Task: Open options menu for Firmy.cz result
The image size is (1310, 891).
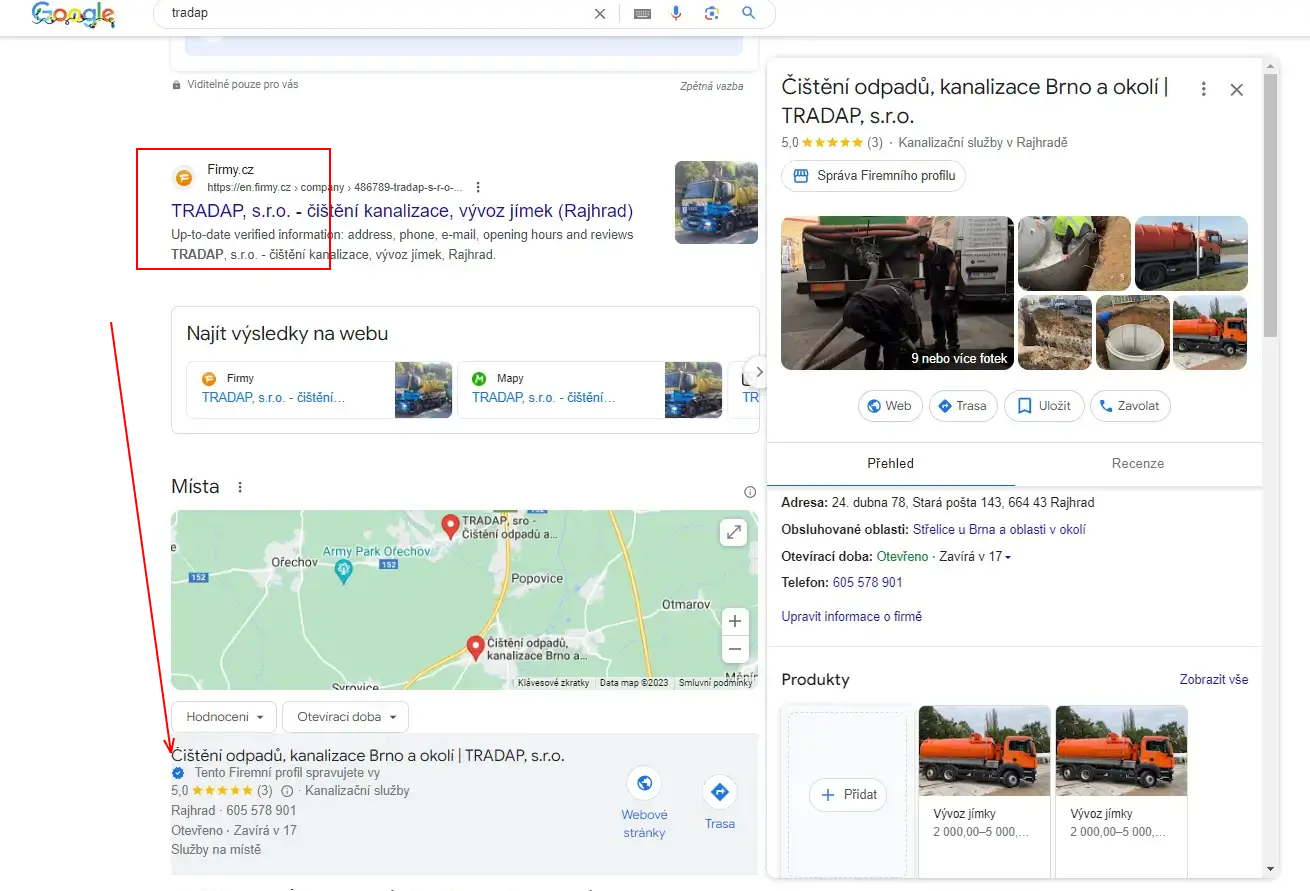Action: click(x=478, y=187)
